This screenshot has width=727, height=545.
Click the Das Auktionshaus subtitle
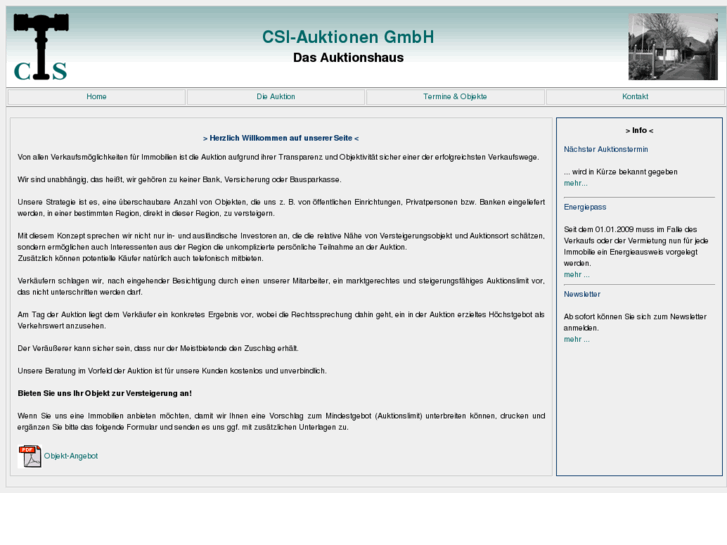(348, 58)
